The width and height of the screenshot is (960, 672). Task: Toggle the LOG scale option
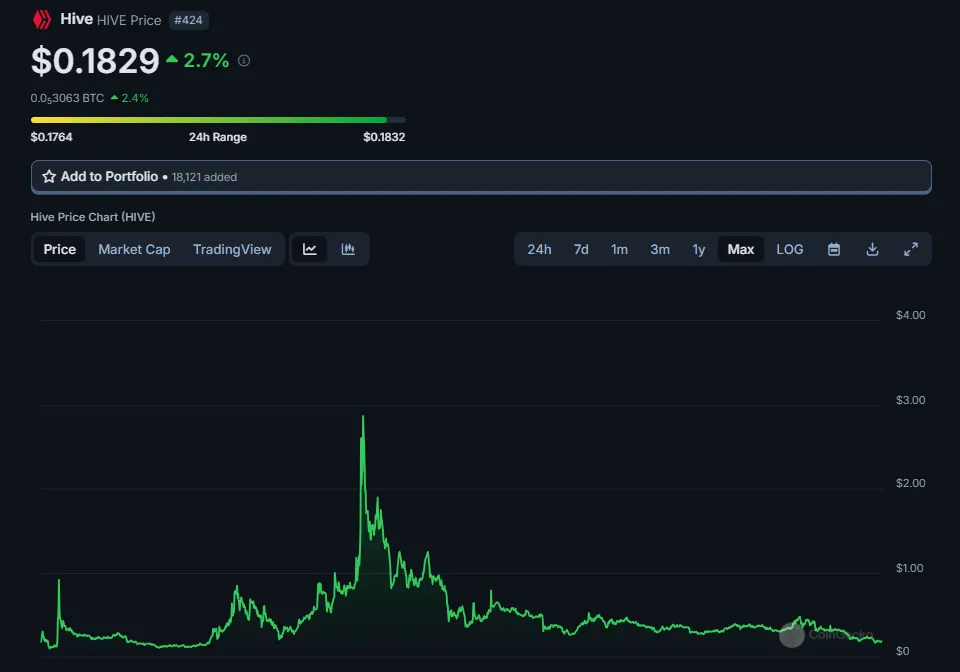[790, 249]
